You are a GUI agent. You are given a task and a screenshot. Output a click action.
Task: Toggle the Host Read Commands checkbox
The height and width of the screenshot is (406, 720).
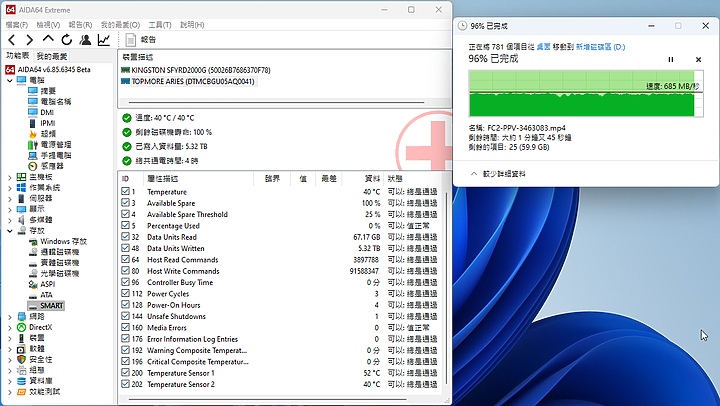[125, 259]
